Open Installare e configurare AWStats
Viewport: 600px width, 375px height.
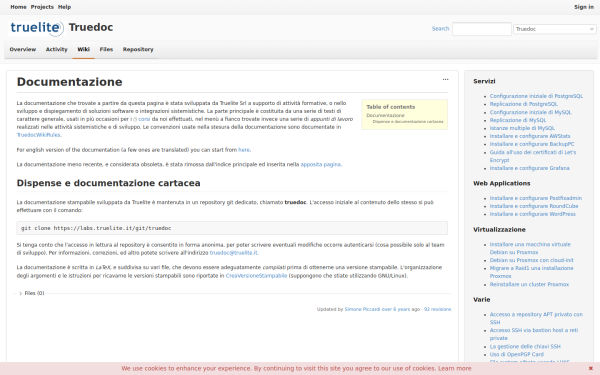point(530,136)
